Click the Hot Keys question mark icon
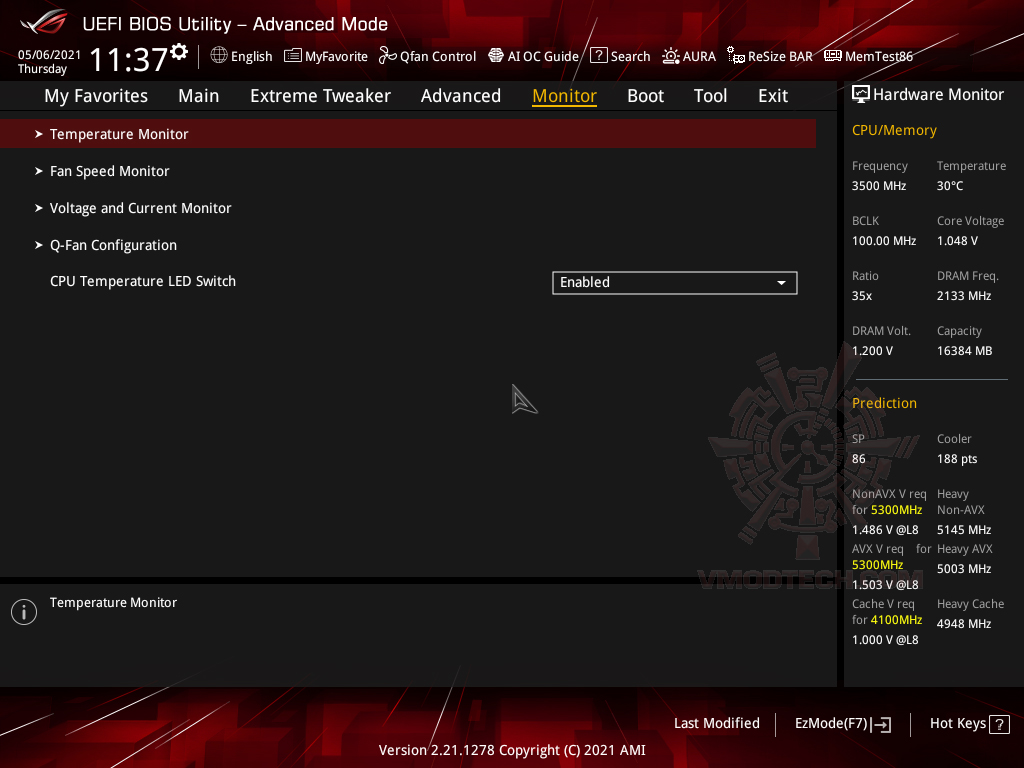Viewport: 1024px width, 768px height. click(x=999, y=724)
